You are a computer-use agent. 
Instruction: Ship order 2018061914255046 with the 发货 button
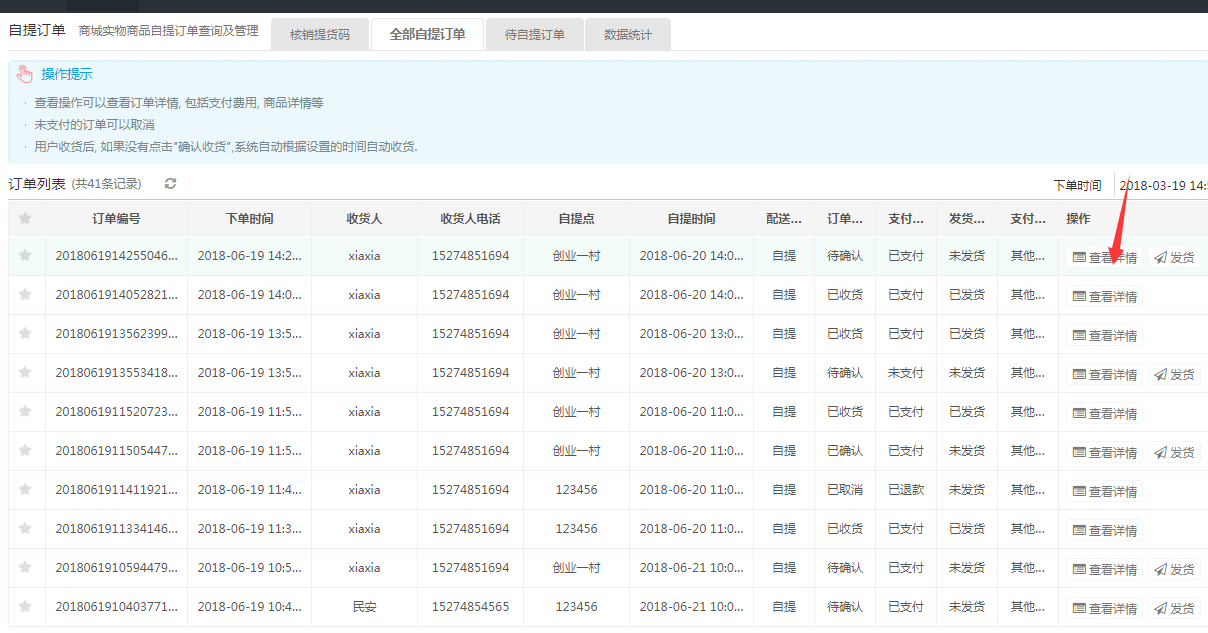(x=1174, y=257)
